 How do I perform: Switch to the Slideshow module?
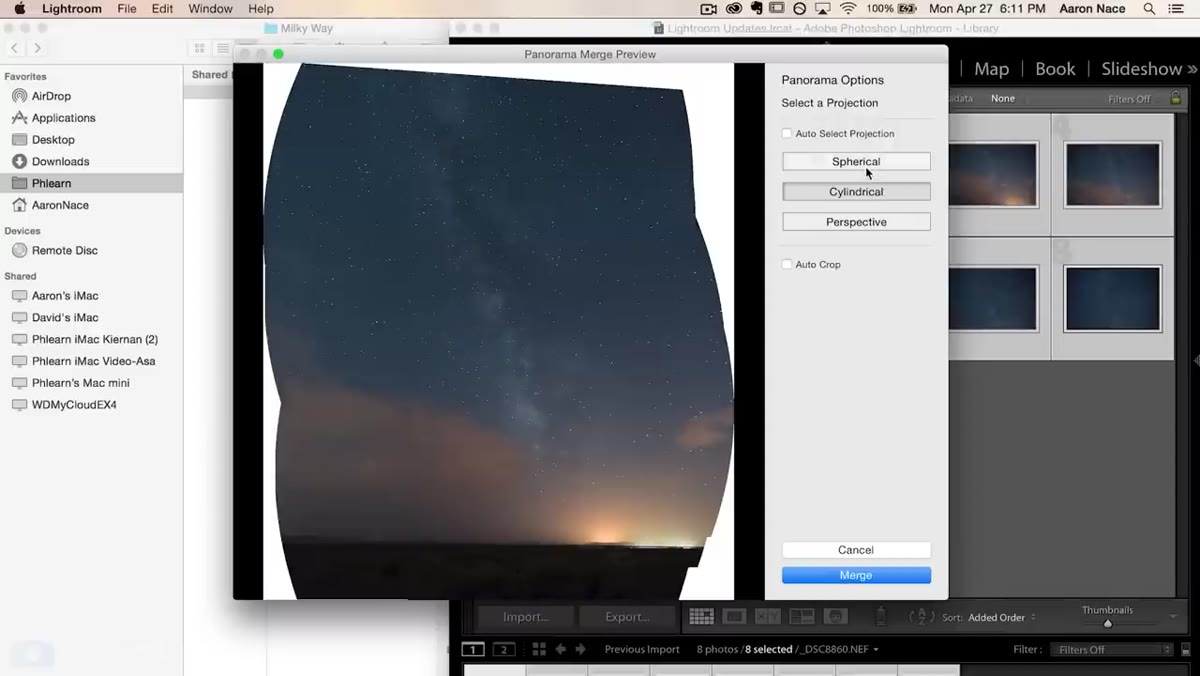[1141, 69]
